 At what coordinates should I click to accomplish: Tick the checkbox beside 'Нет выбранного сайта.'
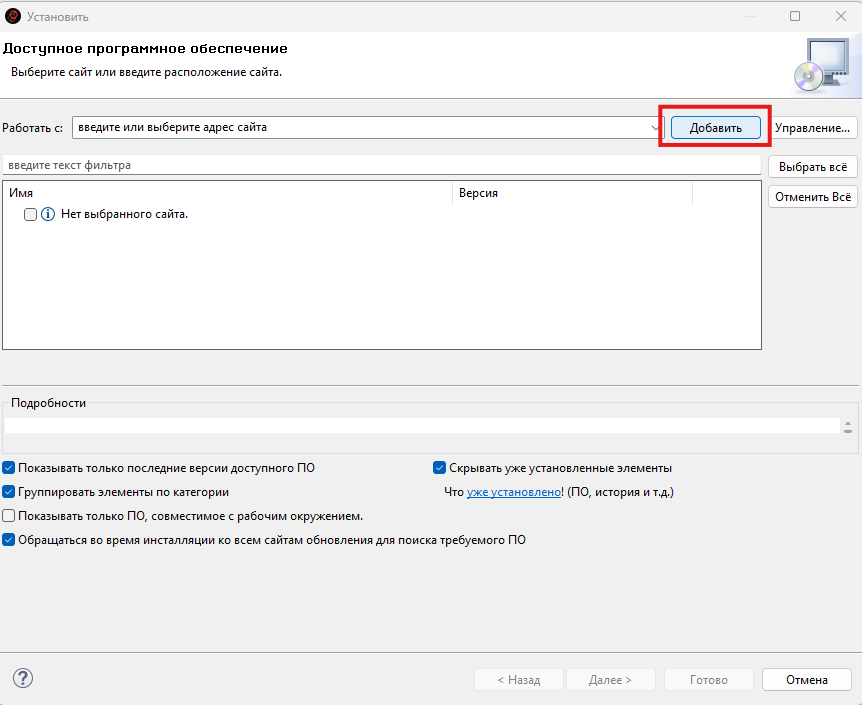[30, 214]
